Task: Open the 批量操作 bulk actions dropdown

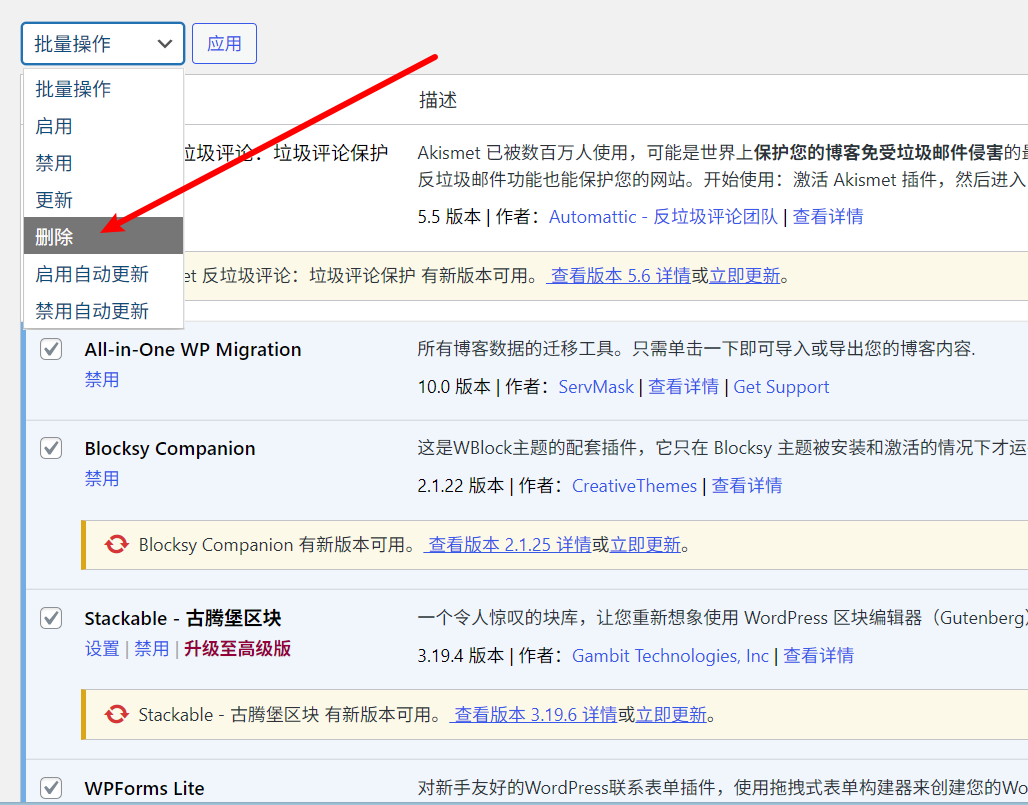Action: coord(103,44)
